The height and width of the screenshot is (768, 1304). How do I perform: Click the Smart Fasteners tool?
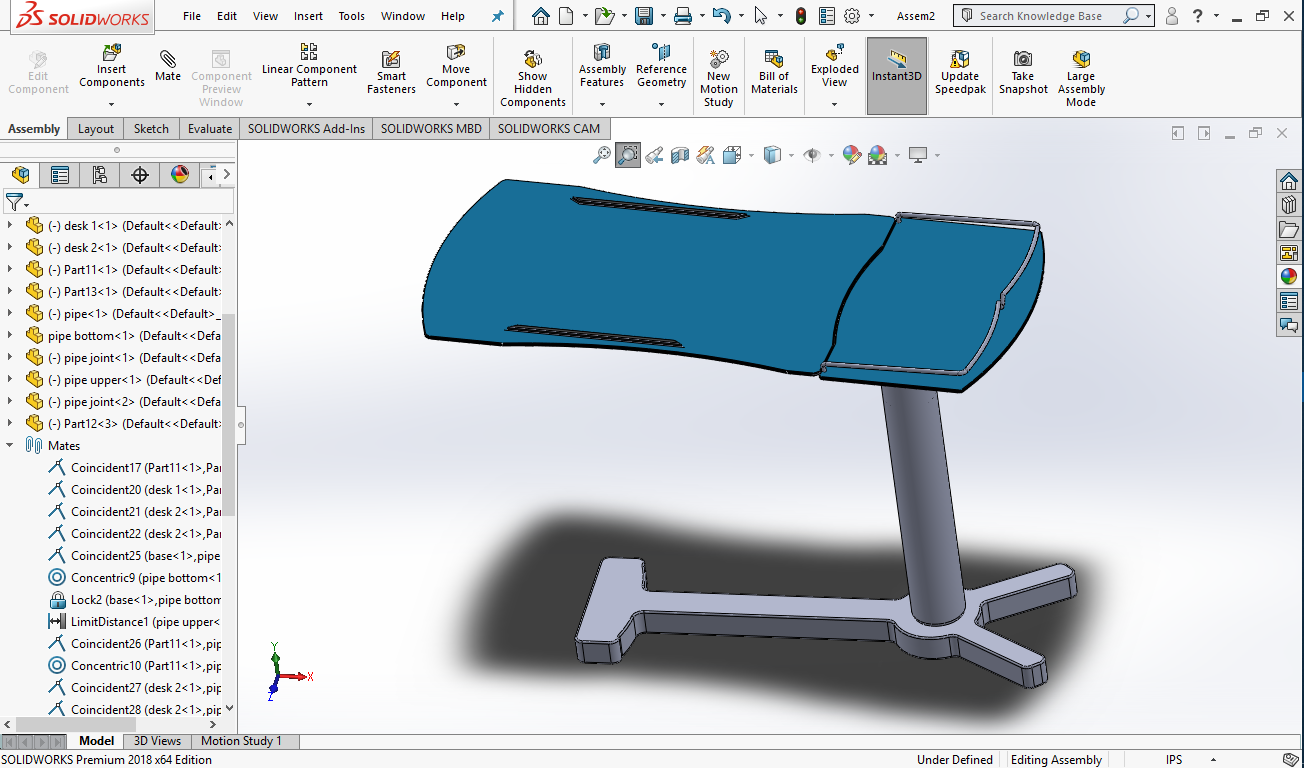click(x=391, y=73)
